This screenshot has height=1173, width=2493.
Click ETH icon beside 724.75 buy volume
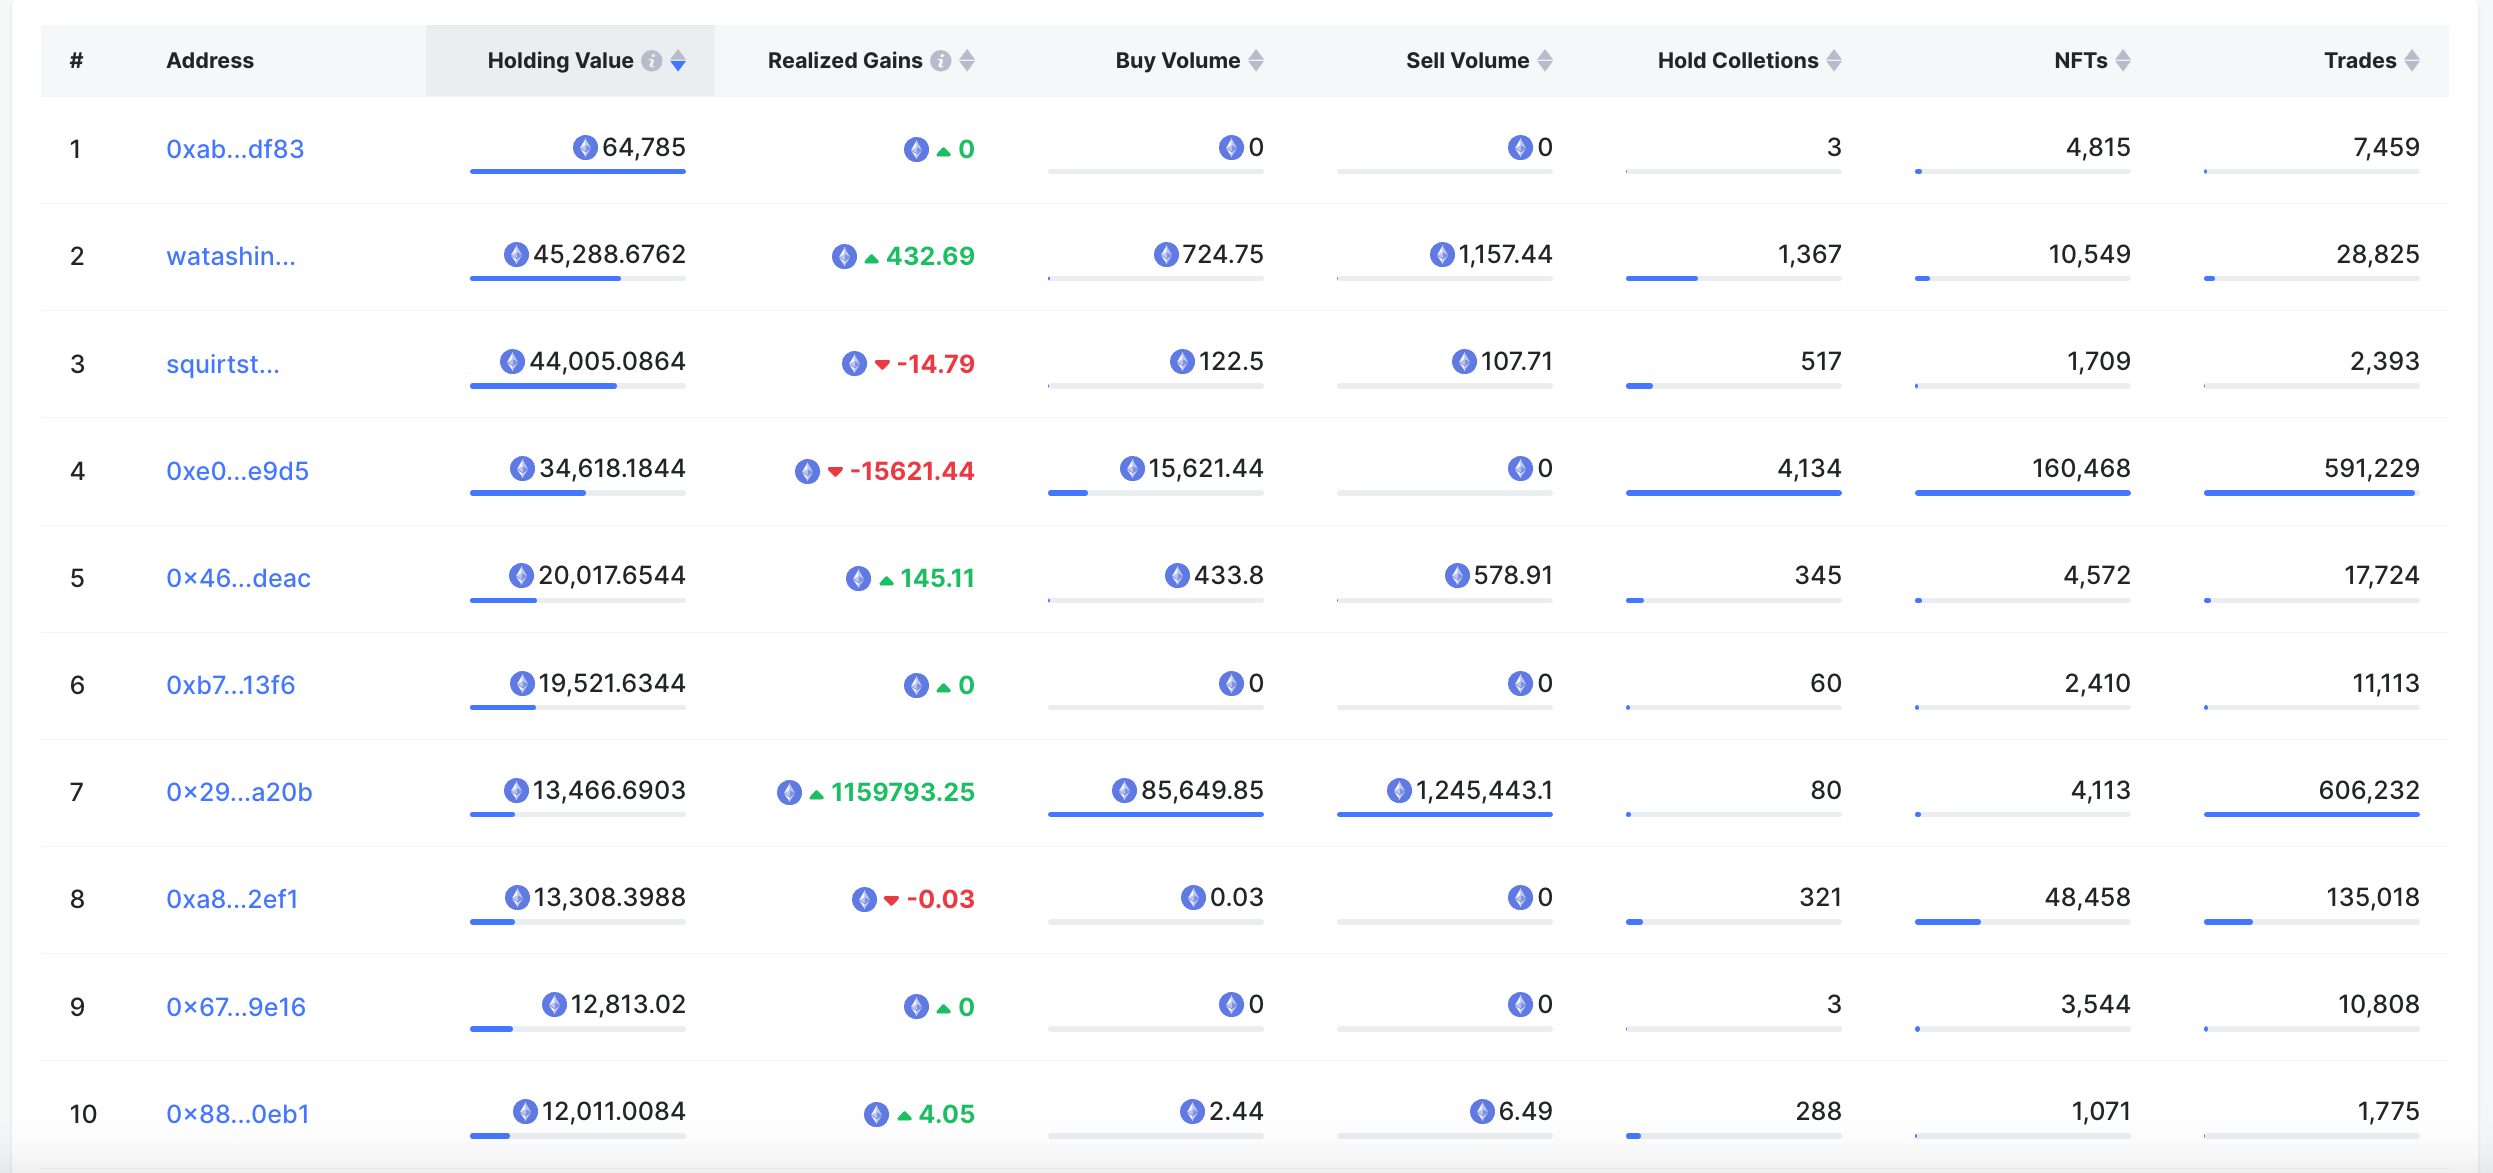[1165, 255]
